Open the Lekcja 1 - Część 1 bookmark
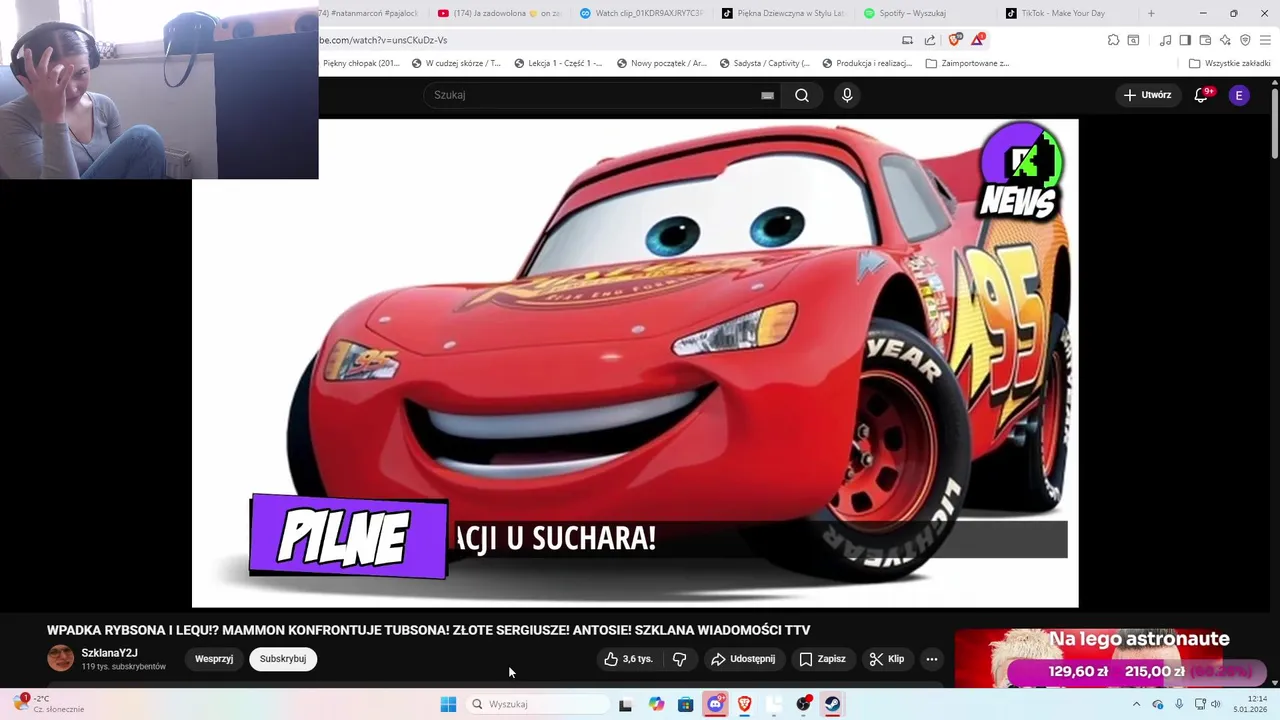This screenshot has width=1280, height=720. (558, 63)
